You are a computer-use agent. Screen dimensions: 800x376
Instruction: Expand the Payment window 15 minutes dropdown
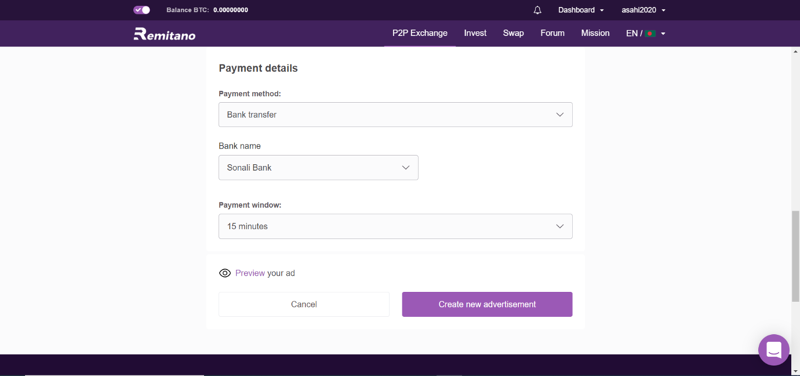pyautogui.click(x=395, y=226)
